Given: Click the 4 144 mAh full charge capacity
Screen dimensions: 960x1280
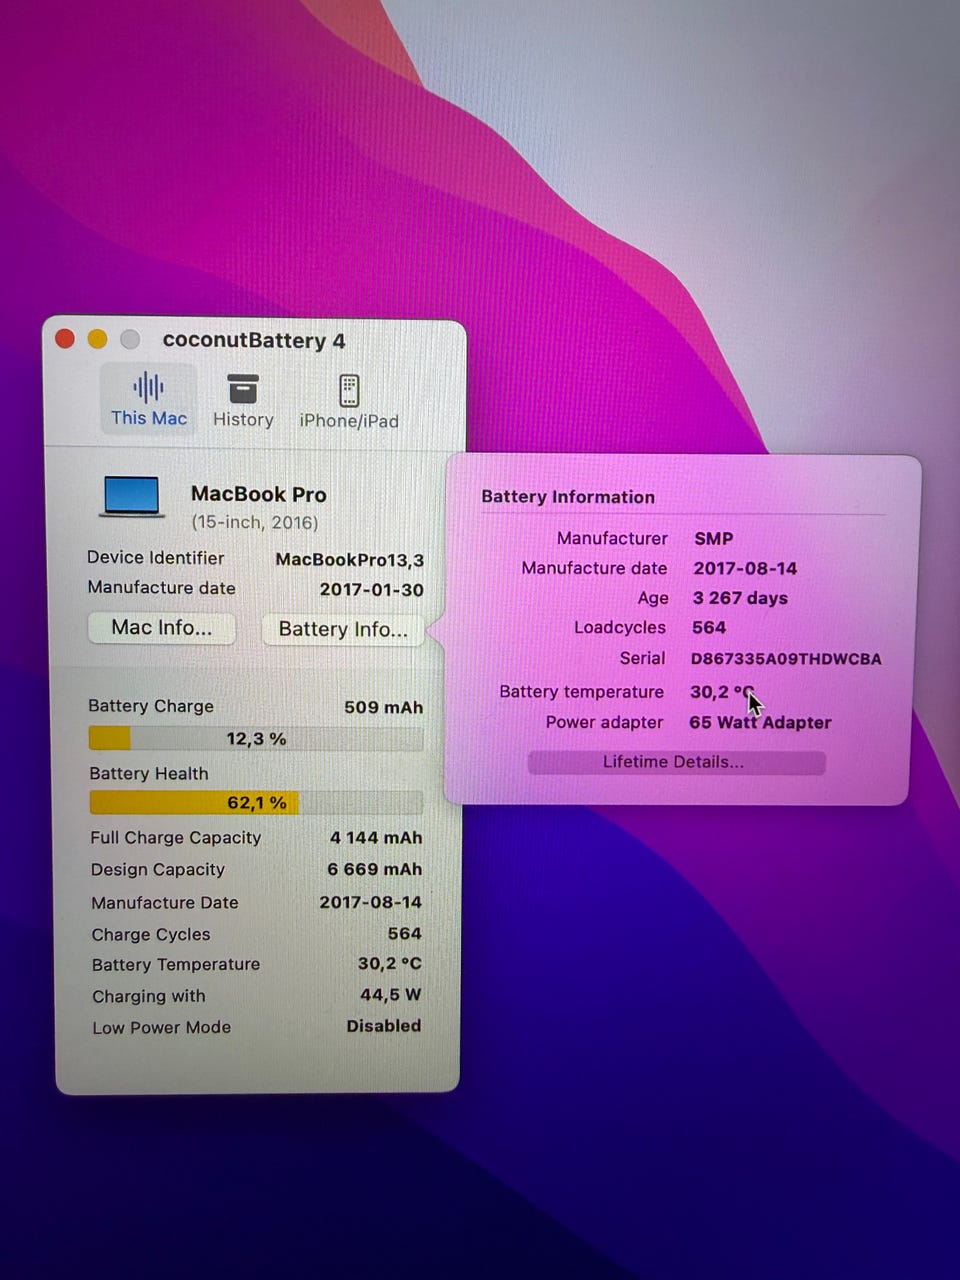Looking at the screenshot, I should (x=376, y=838).
